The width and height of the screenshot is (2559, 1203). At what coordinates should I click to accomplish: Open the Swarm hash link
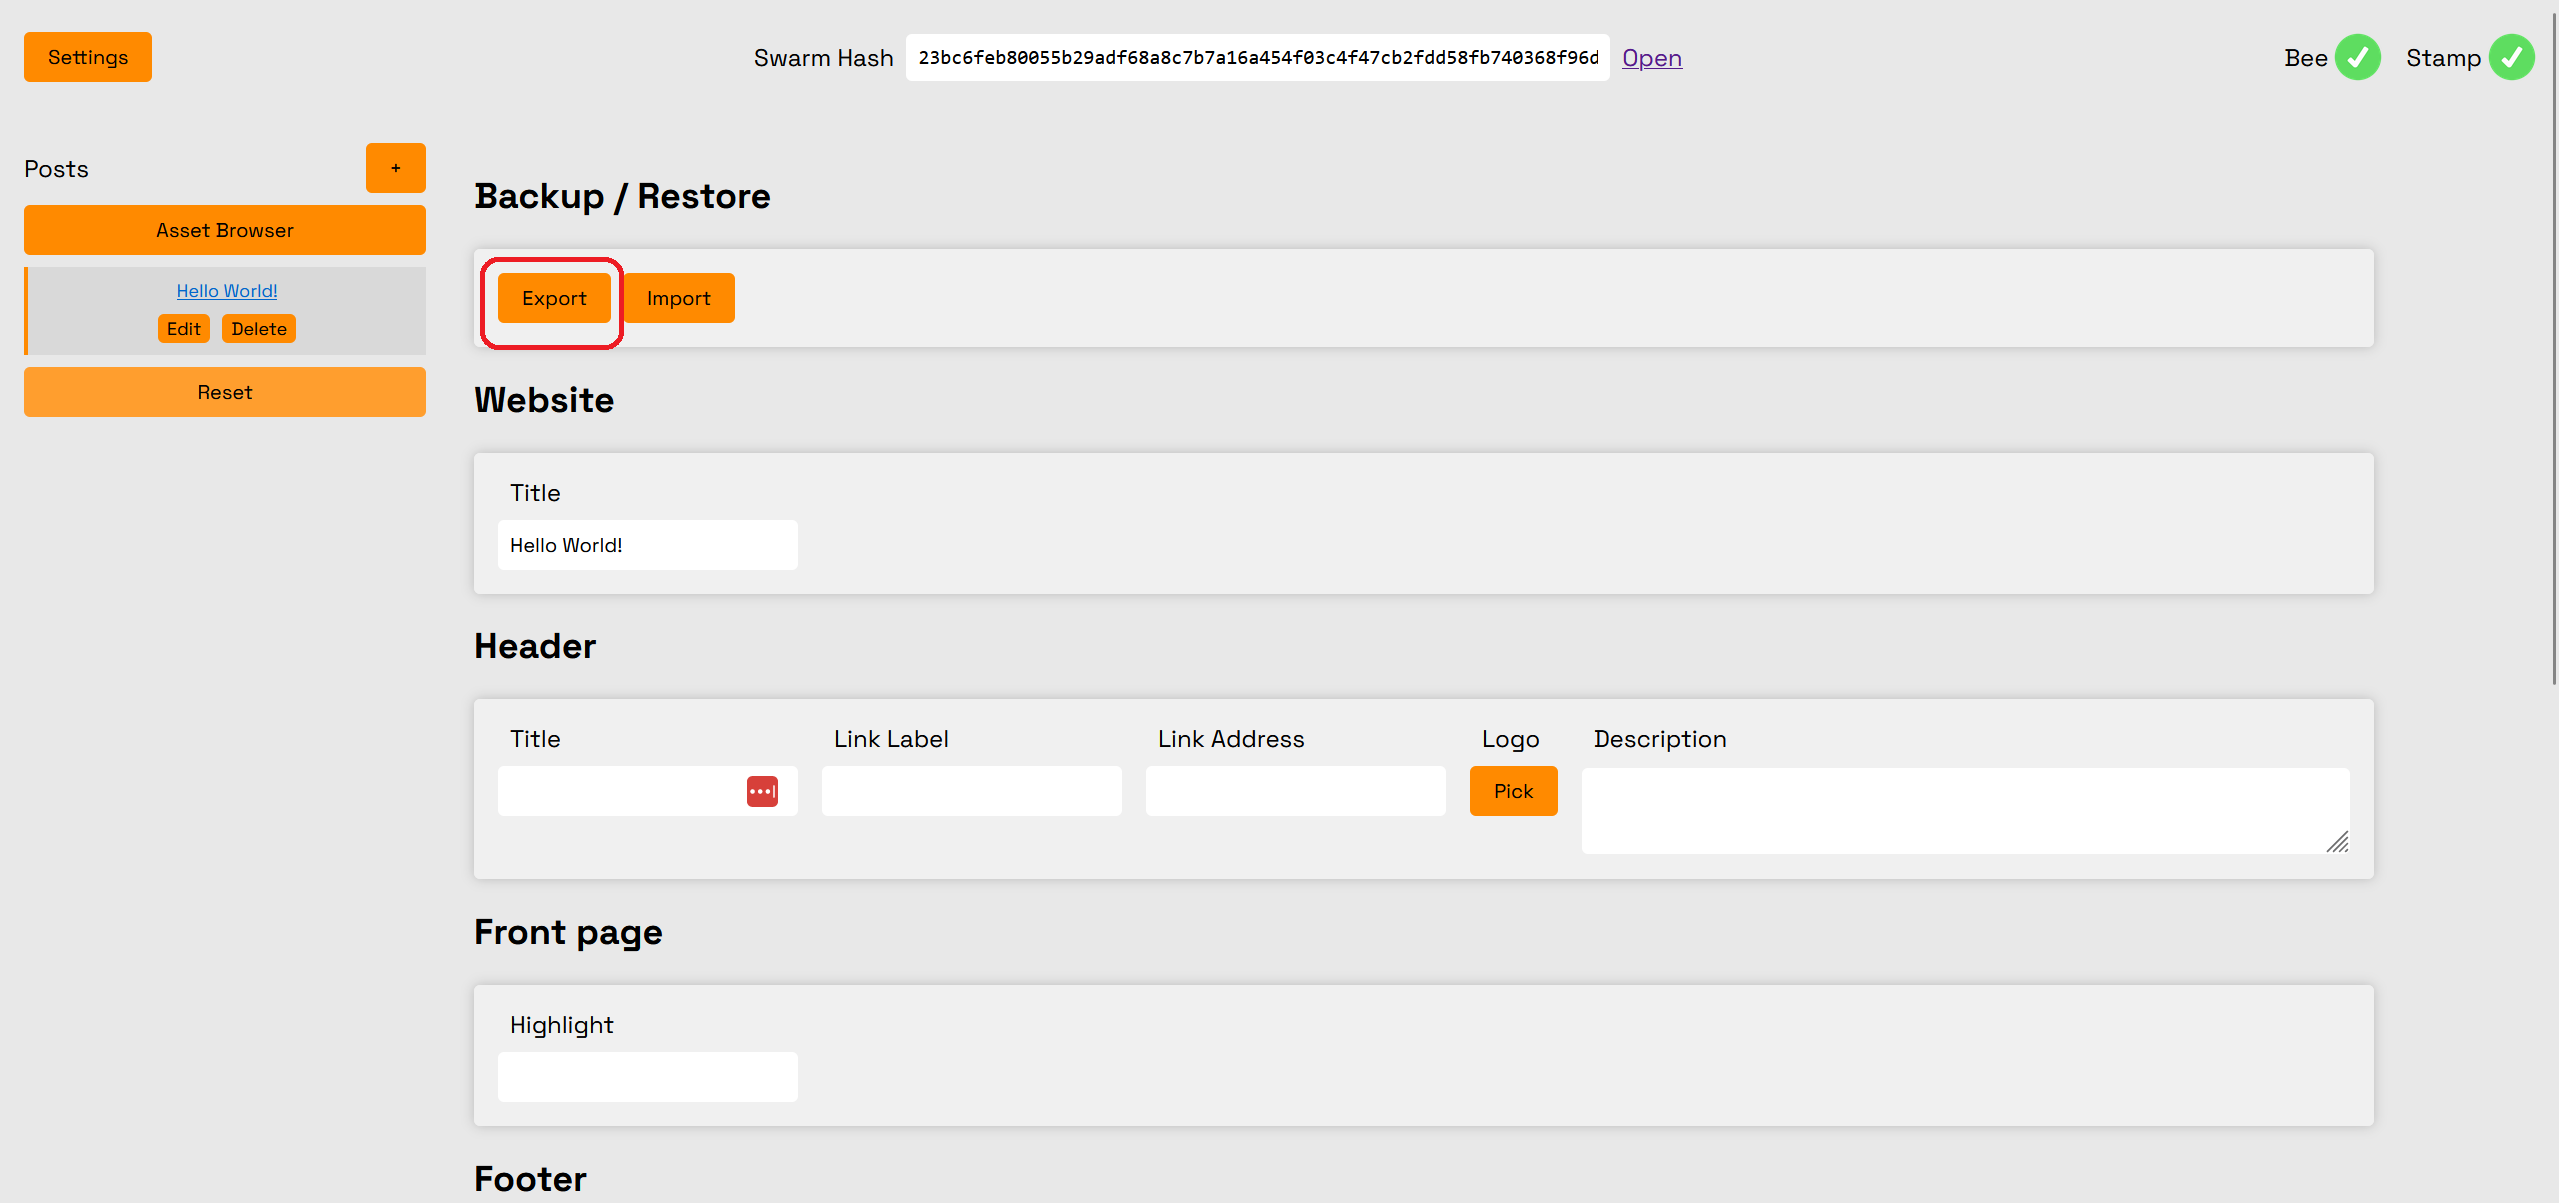(x=1651, y=58)
